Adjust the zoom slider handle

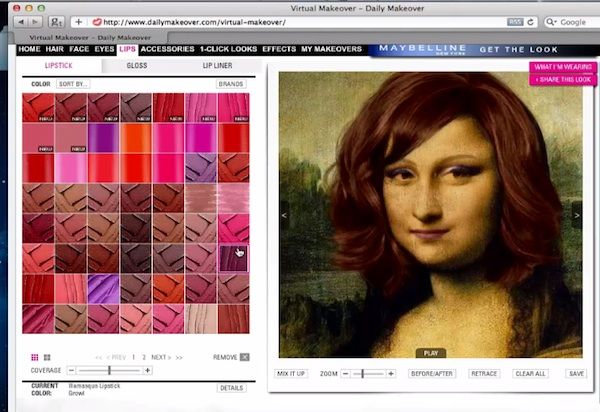tap(362, 373)
